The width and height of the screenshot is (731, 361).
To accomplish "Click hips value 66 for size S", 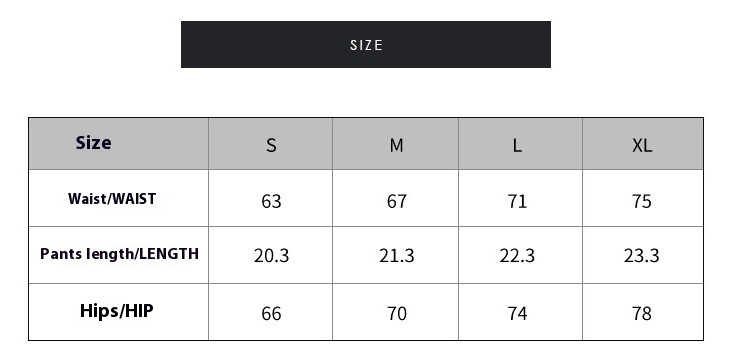I will click(271, 313).
